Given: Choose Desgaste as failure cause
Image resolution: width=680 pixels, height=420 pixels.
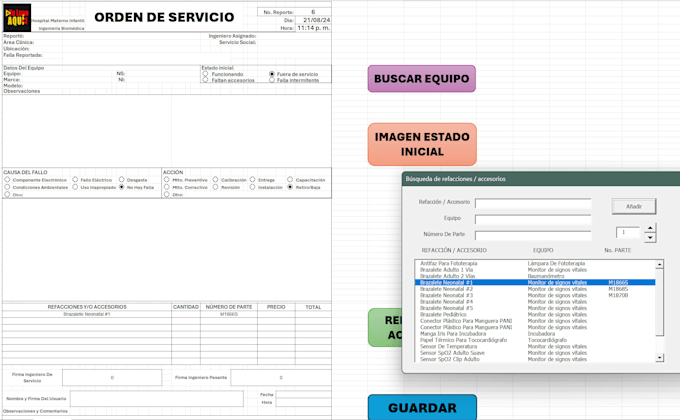Looking at the screenshot, I should point(121,180).
